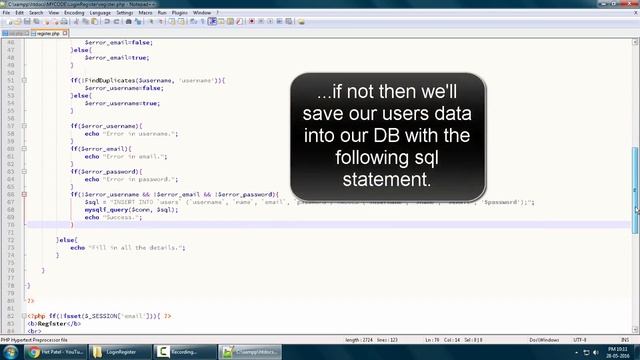Click the Open file toolbar icon
This screenshot has height=360, width=640.
point(18,21)
